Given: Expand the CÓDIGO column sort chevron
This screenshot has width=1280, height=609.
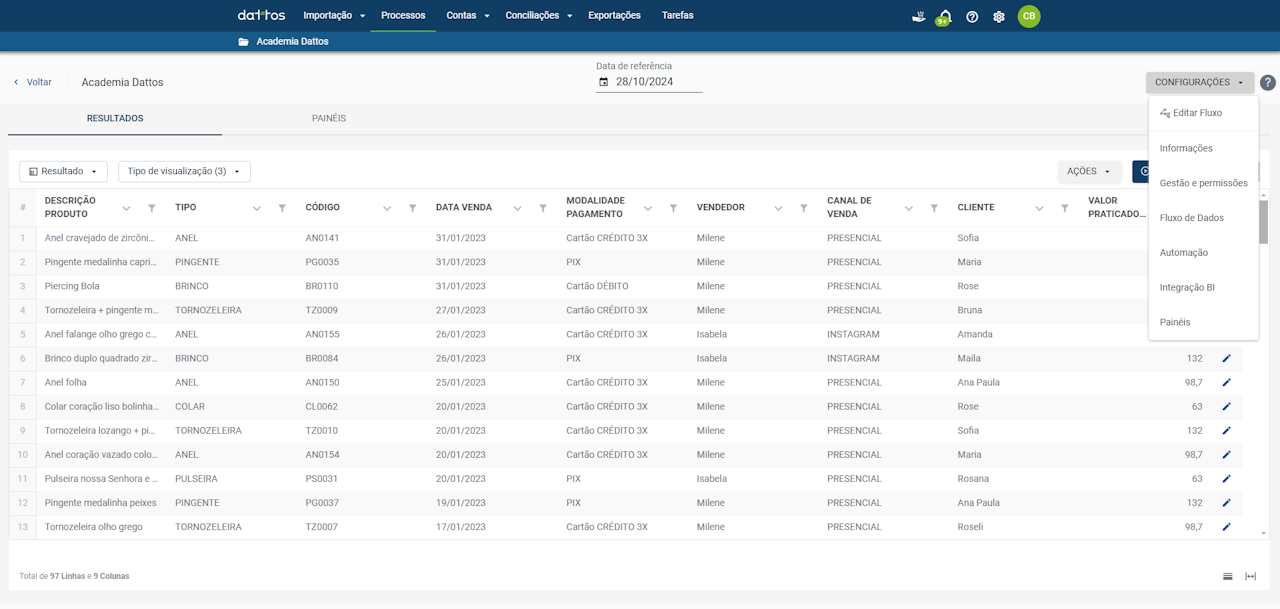Looking at the screenshot, I should coord(387,208).
